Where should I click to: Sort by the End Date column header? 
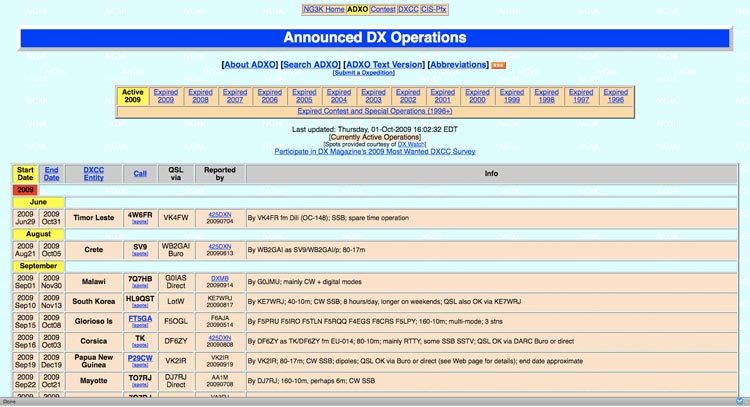[52, 173]
